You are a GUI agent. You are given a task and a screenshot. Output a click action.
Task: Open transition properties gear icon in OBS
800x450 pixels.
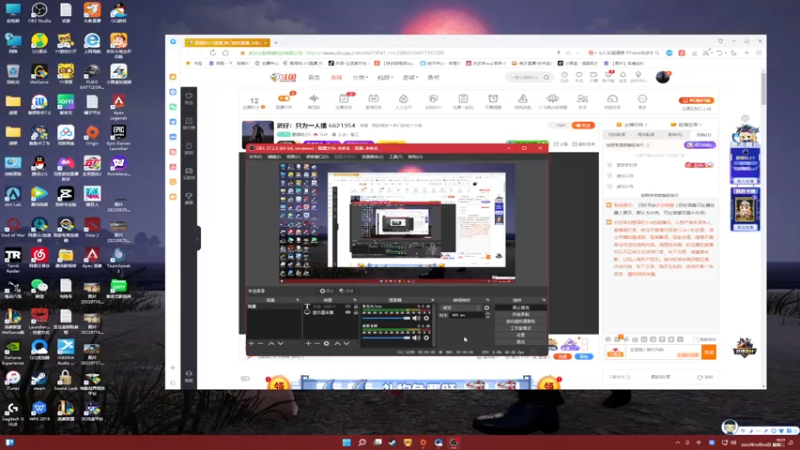click(x=487, y=308)
